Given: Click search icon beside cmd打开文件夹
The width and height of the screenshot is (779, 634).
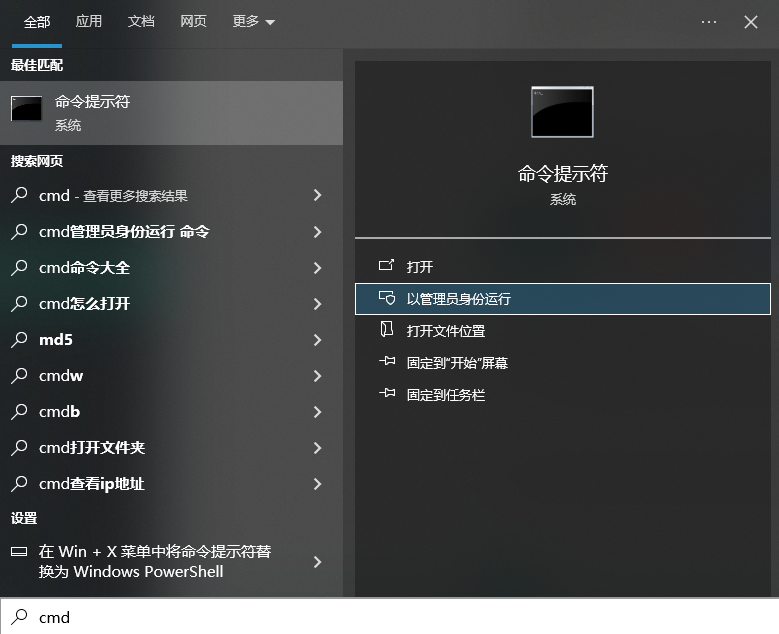Looking at the screenshot, I should (x=19, y=447).
